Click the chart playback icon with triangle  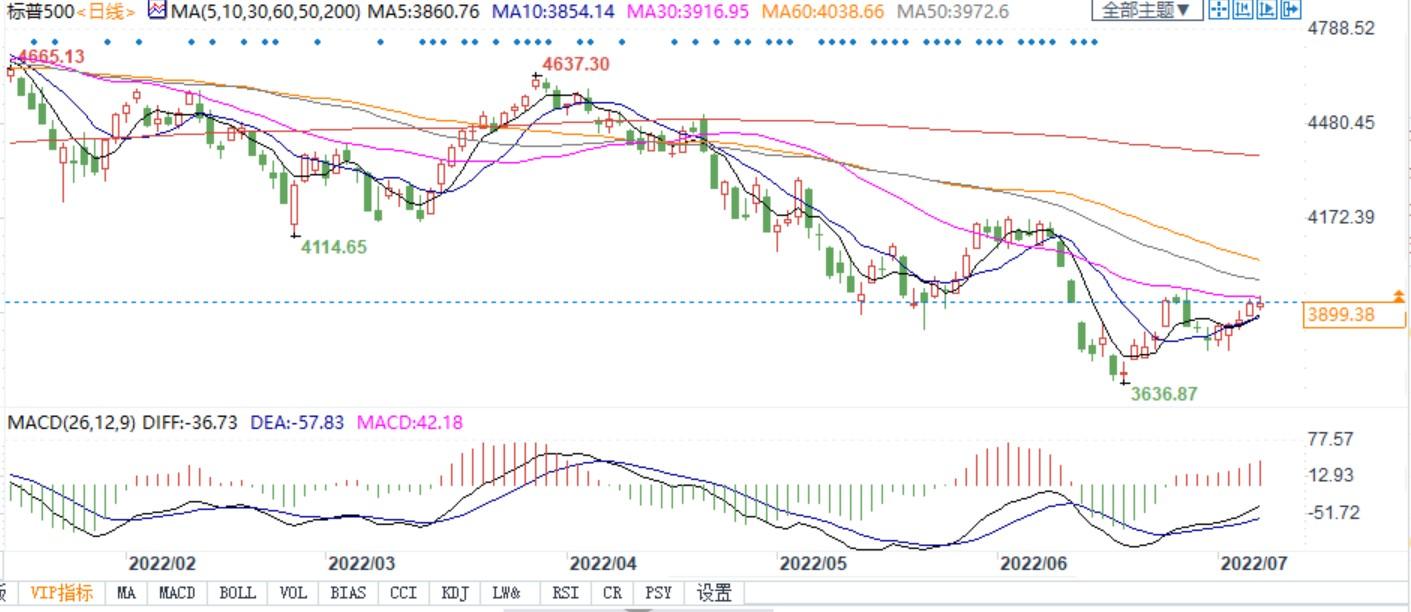click(1266, 10)
